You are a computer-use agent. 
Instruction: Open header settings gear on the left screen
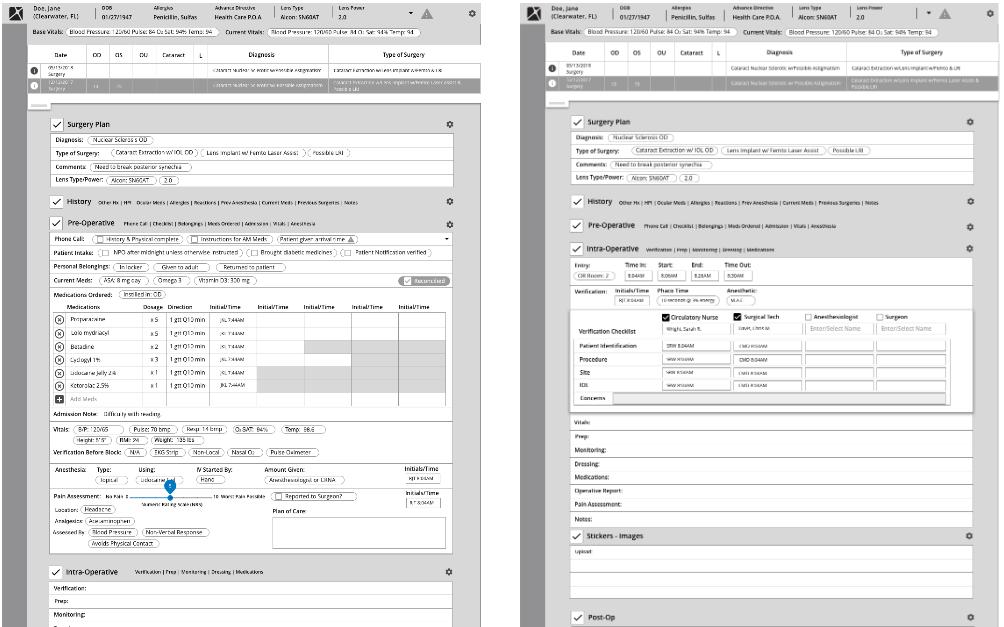[472, 13]
